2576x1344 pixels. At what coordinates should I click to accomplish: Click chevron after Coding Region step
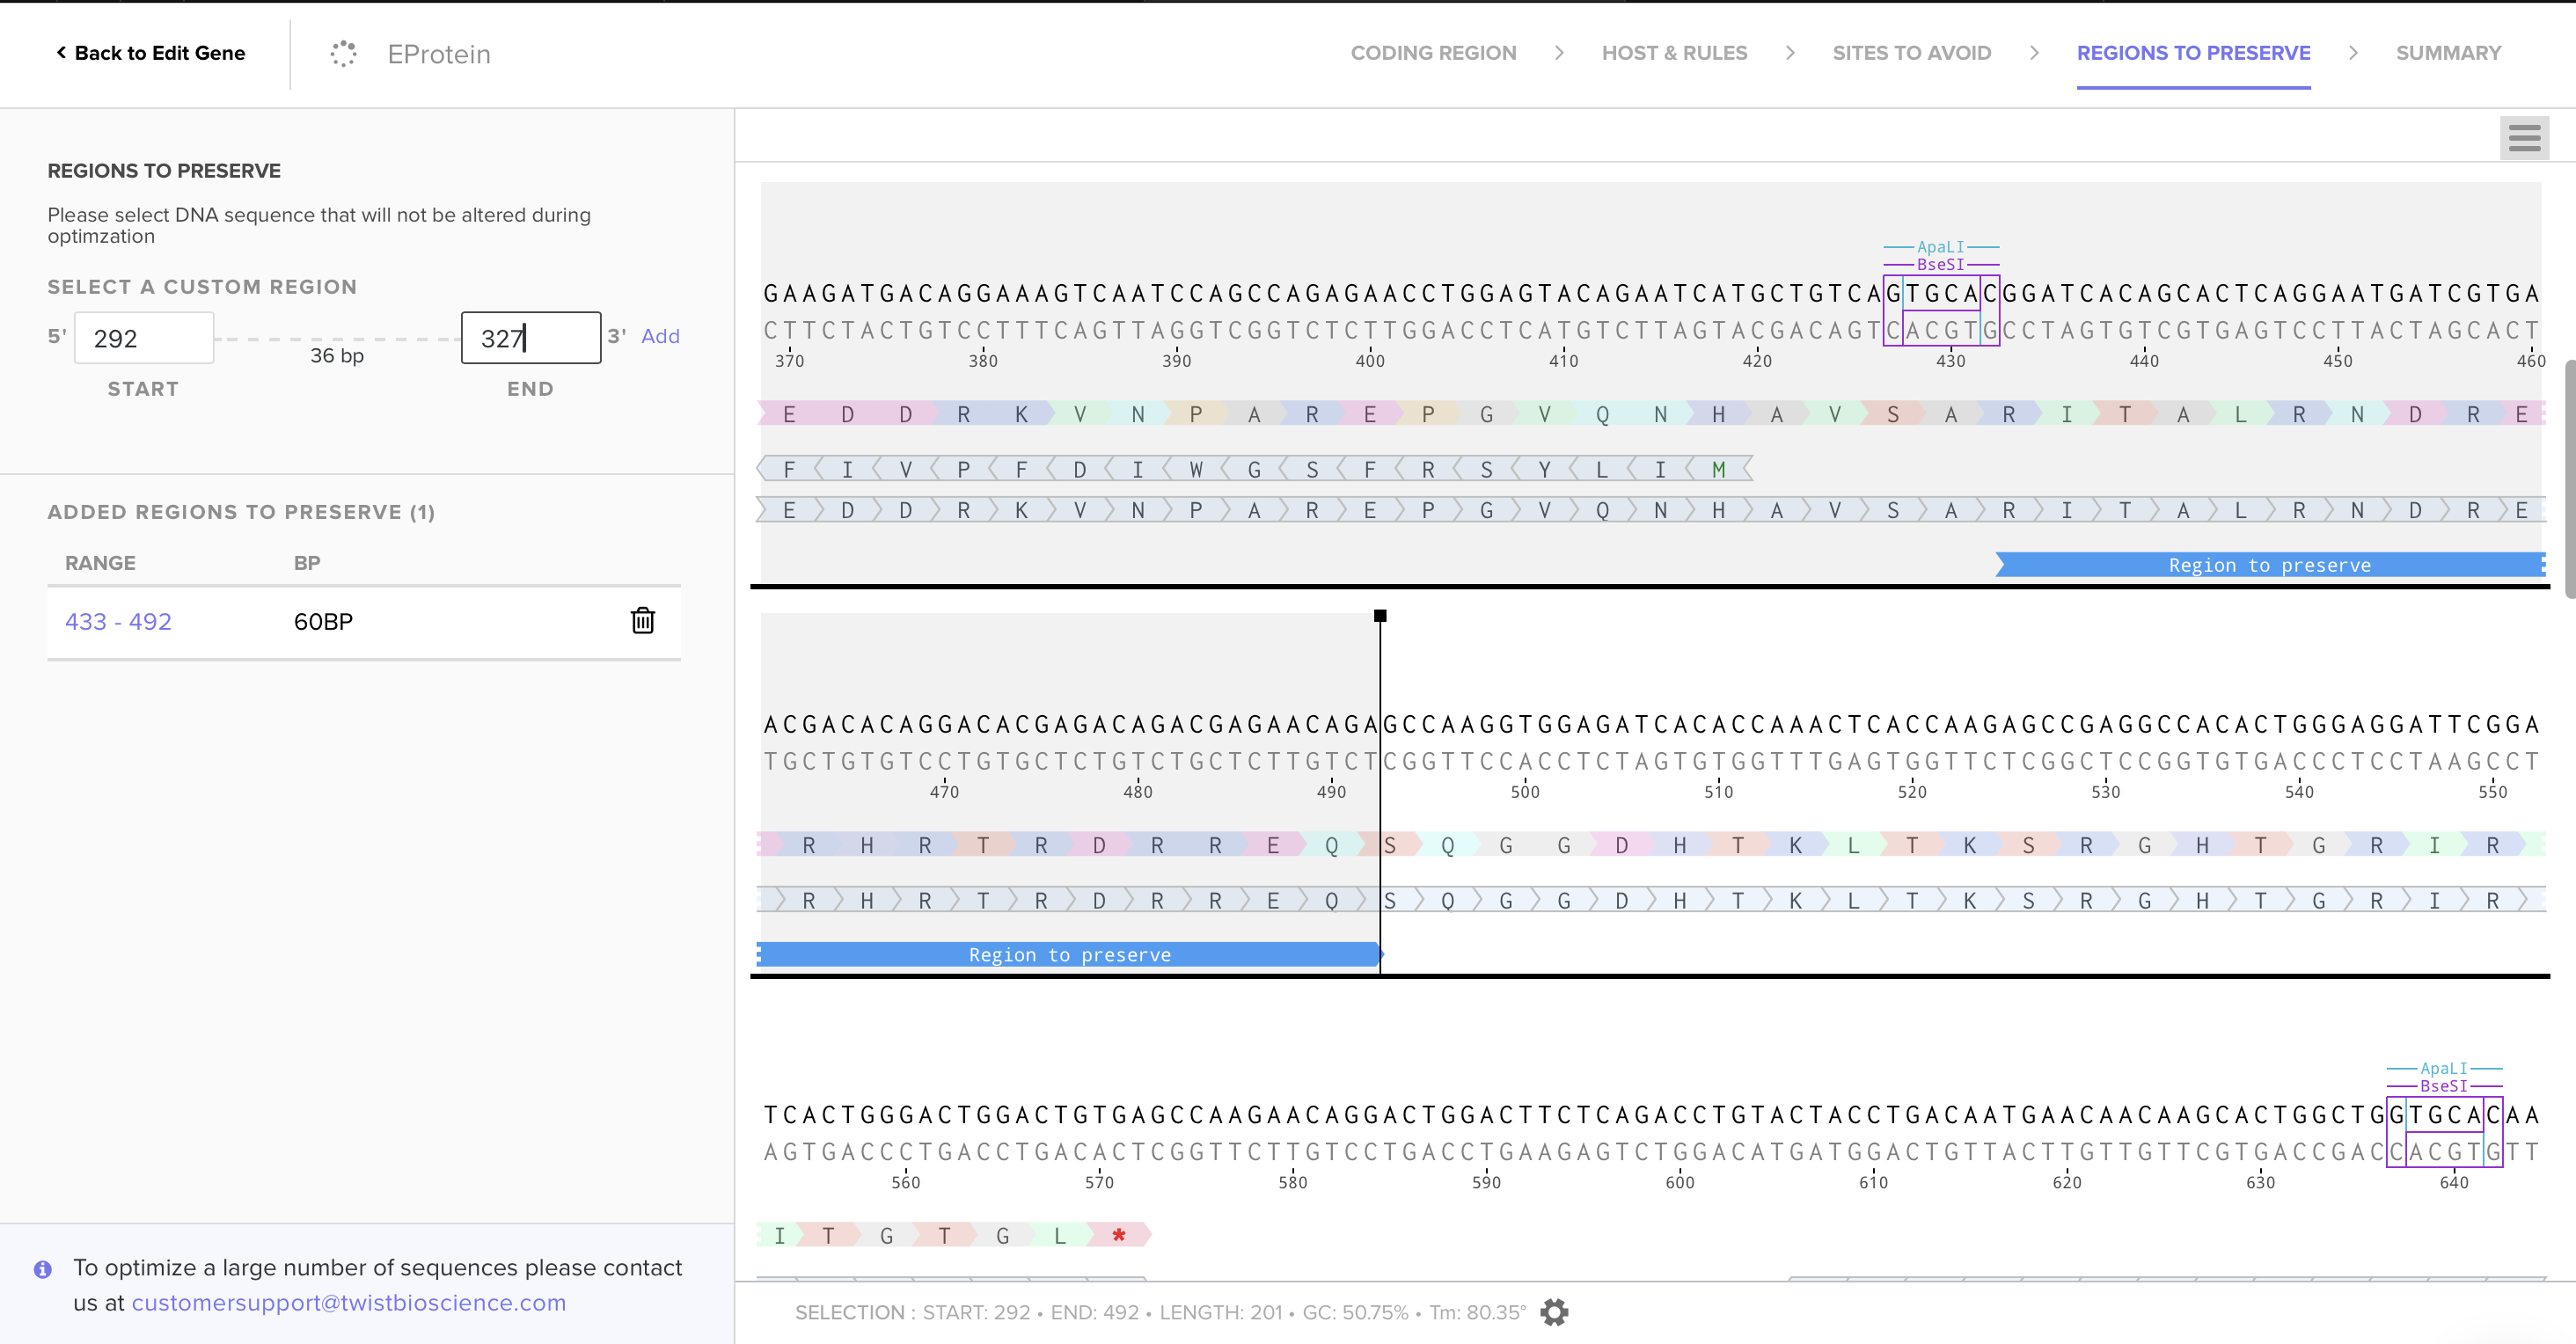[x=1559, y=53]
